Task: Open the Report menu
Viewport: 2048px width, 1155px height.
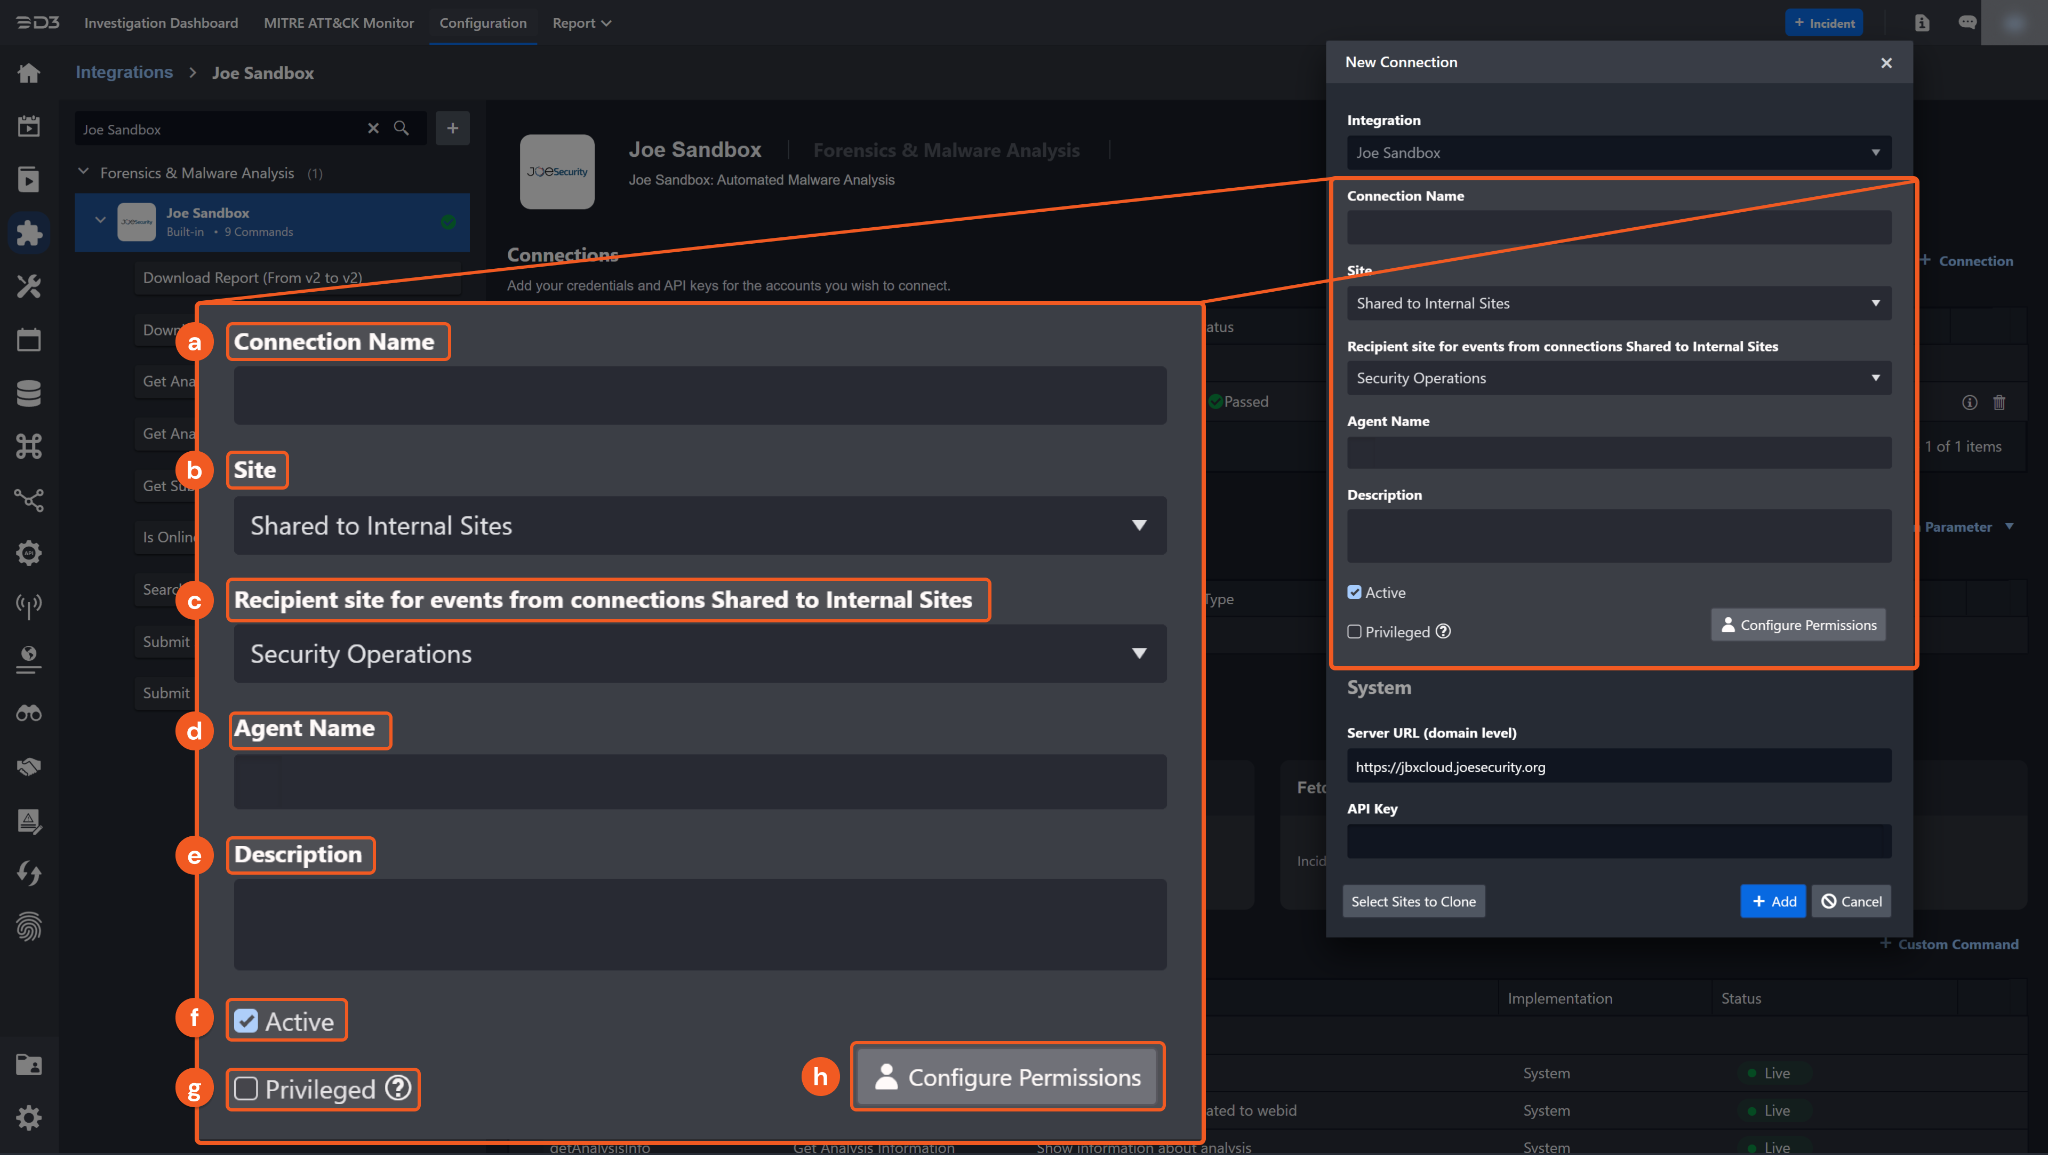Action: click(581, 23)
